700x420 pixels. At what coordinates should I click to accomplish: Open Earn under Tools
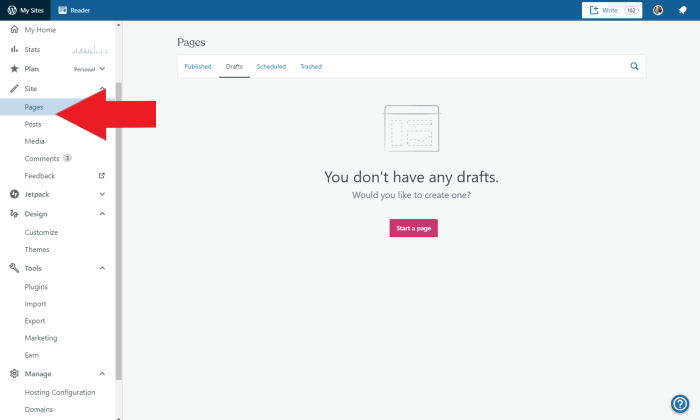(x=31, y=355)
